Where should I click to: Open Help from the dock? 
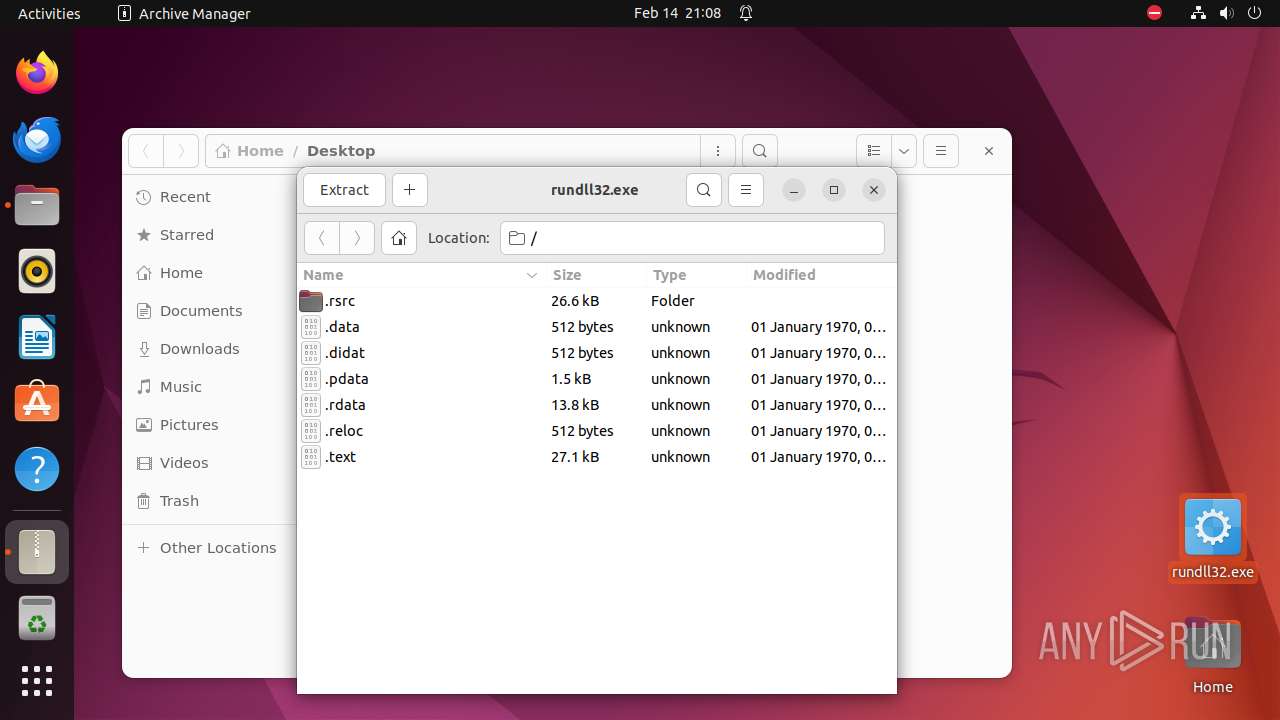(x=37, y=469)
